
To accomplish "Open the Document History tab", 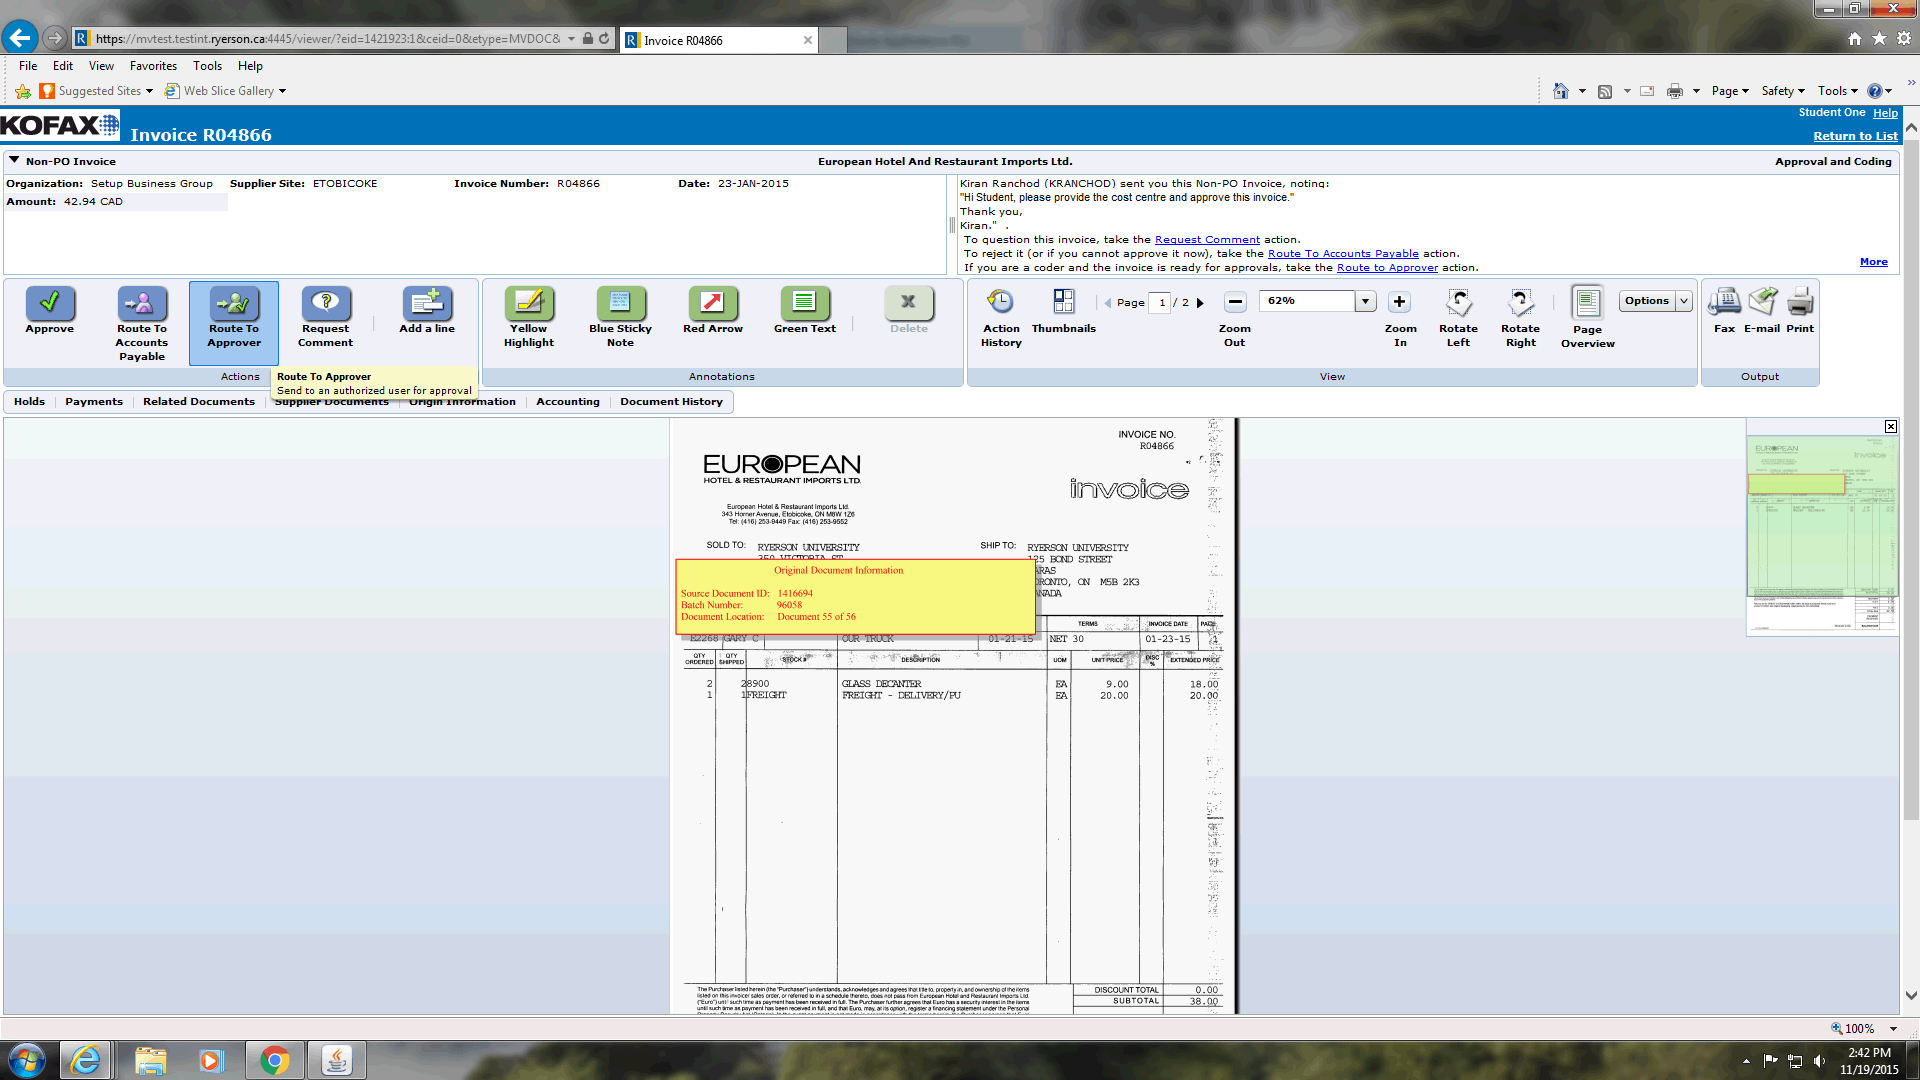I will tap(671, 402).
